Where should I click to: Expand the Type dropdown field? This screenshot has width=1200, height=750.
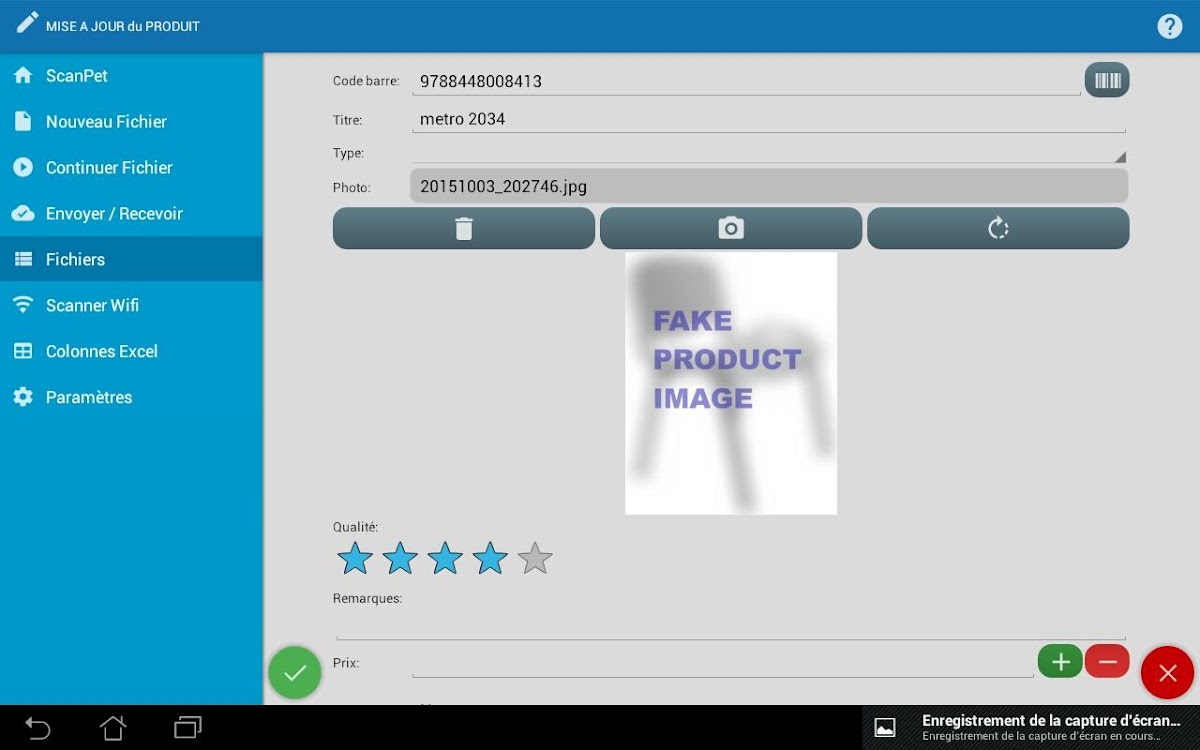[x=768, y=153]
